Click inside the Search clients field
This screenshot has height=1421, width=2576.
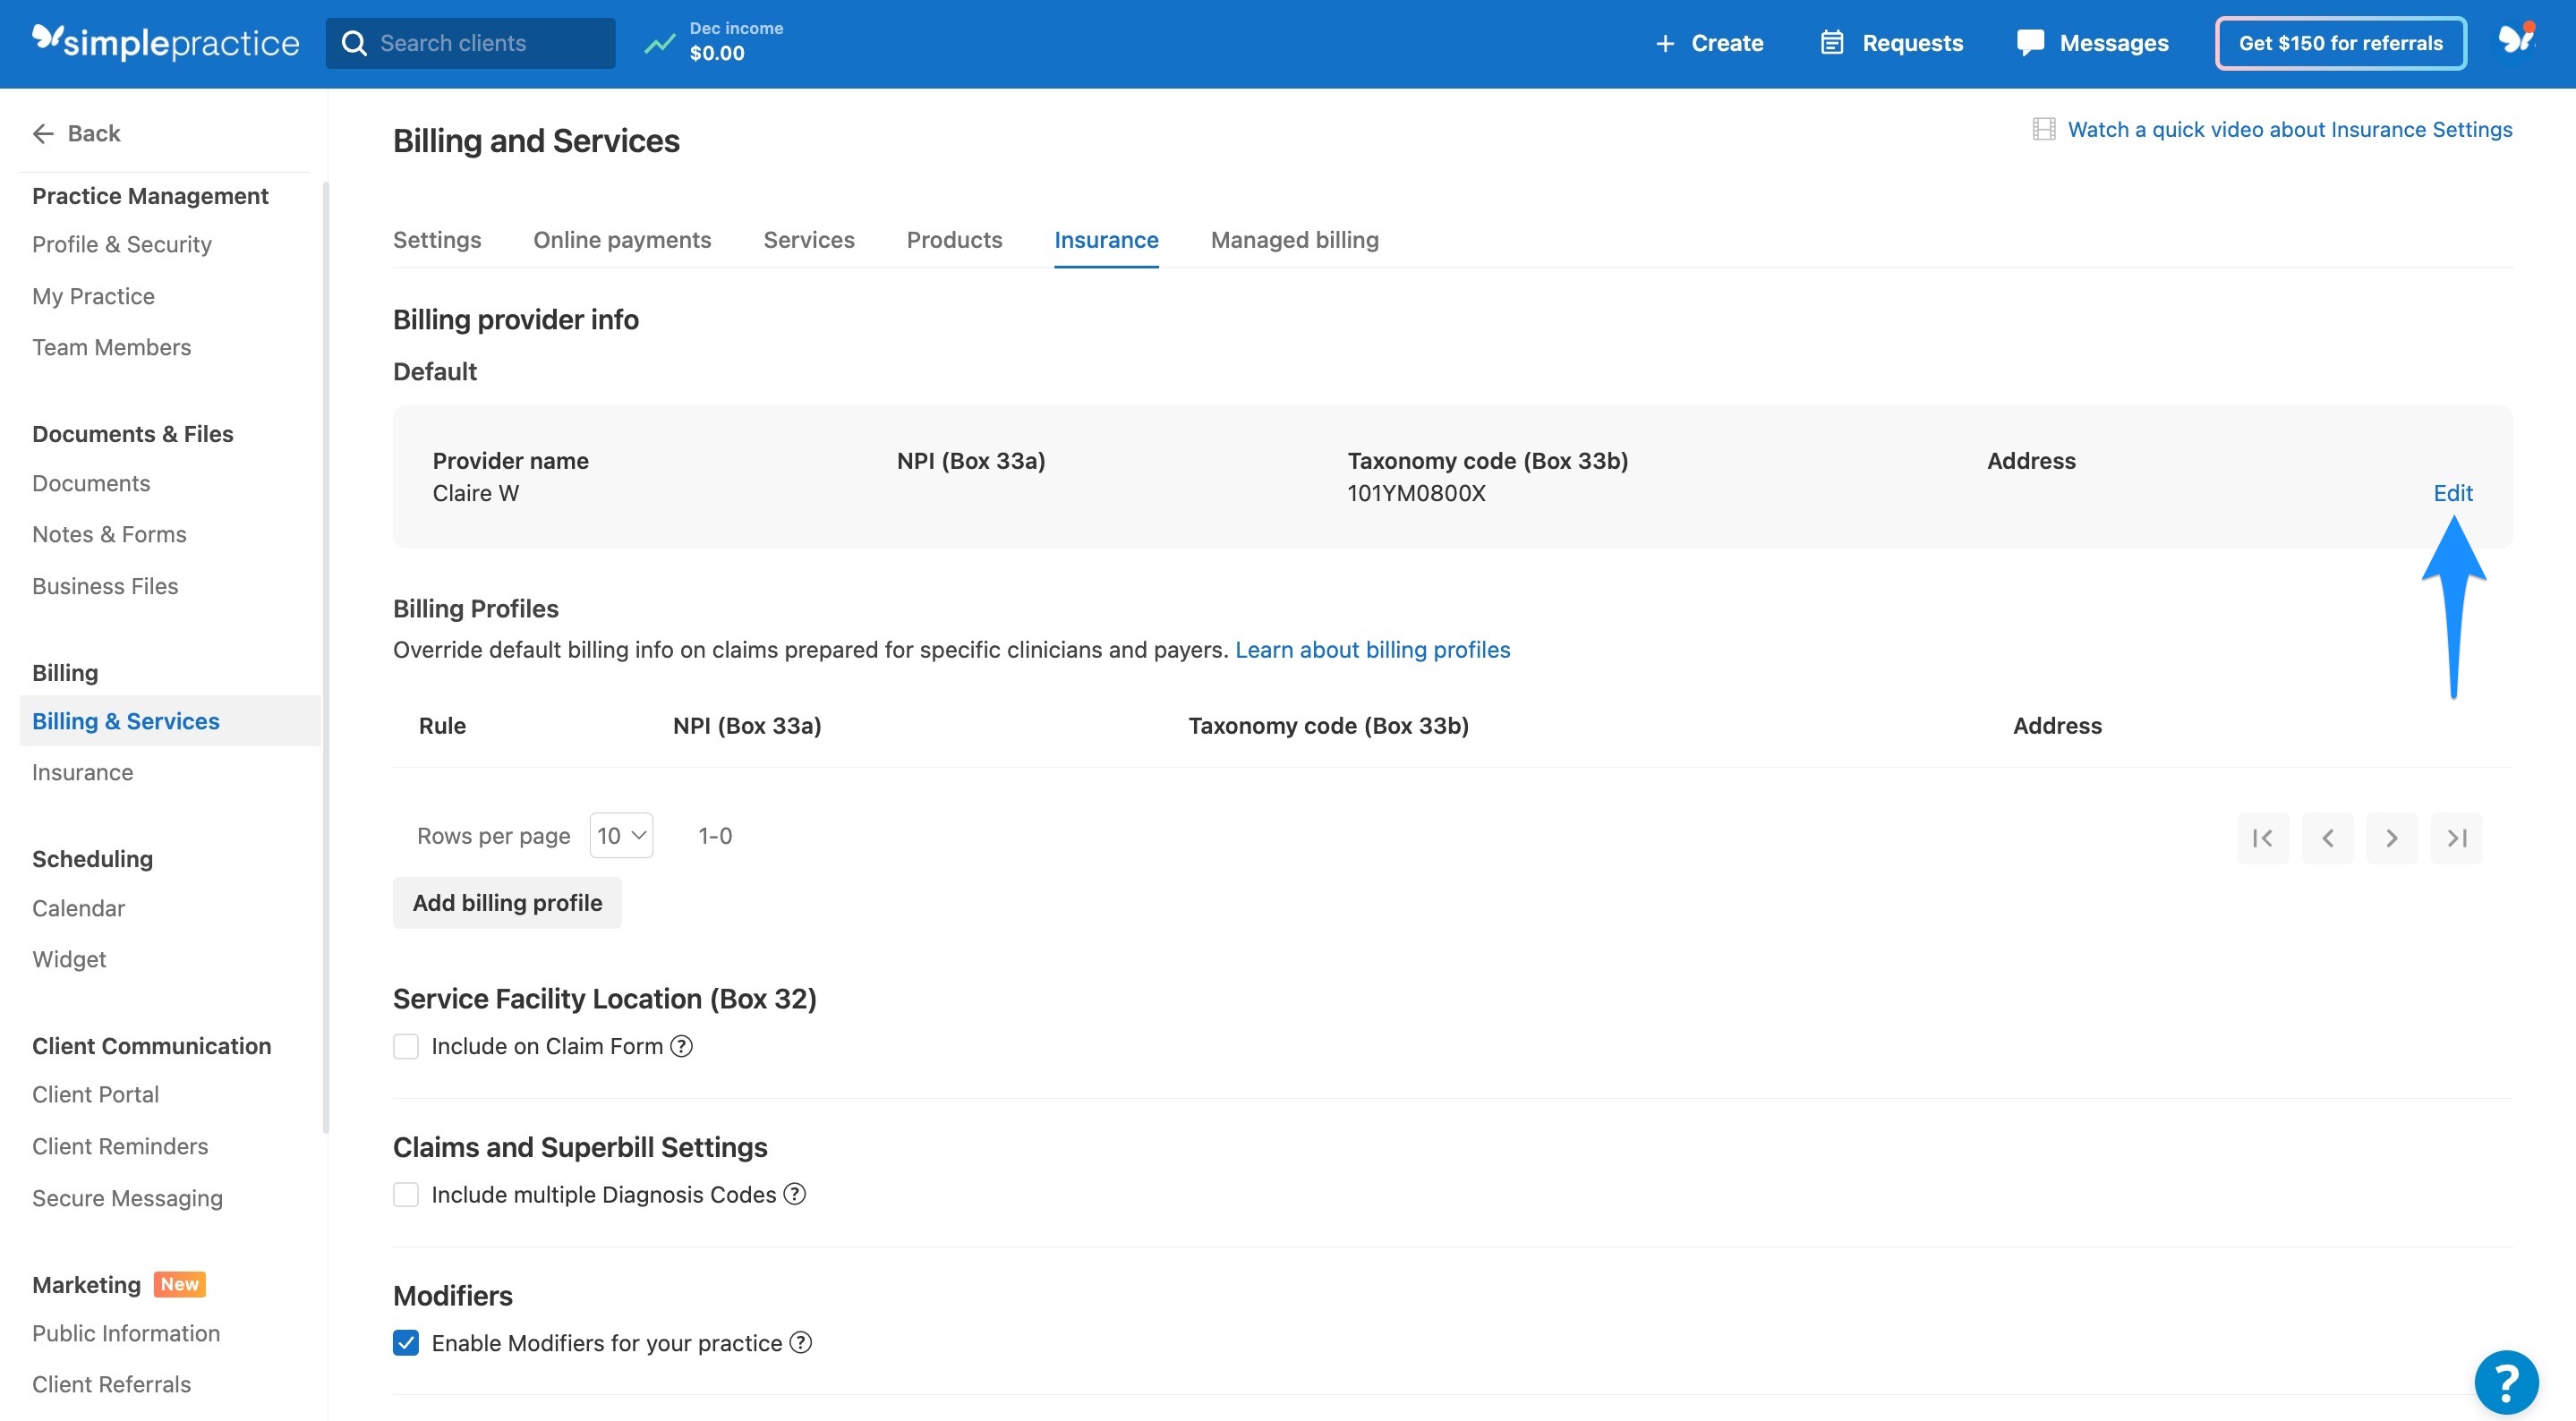(x=470, y=43)
